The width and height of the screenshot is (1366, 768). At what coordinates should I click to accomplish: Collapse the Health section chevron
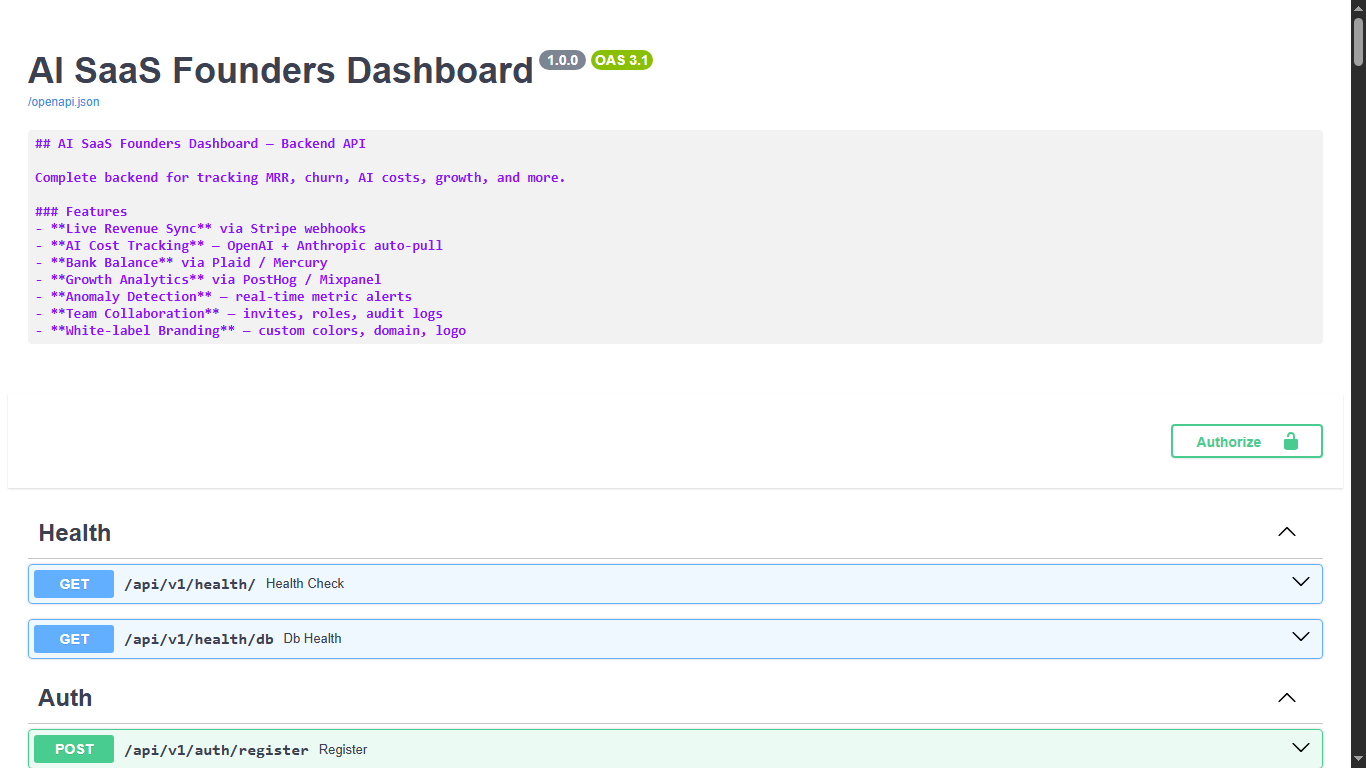(1287, 532)
